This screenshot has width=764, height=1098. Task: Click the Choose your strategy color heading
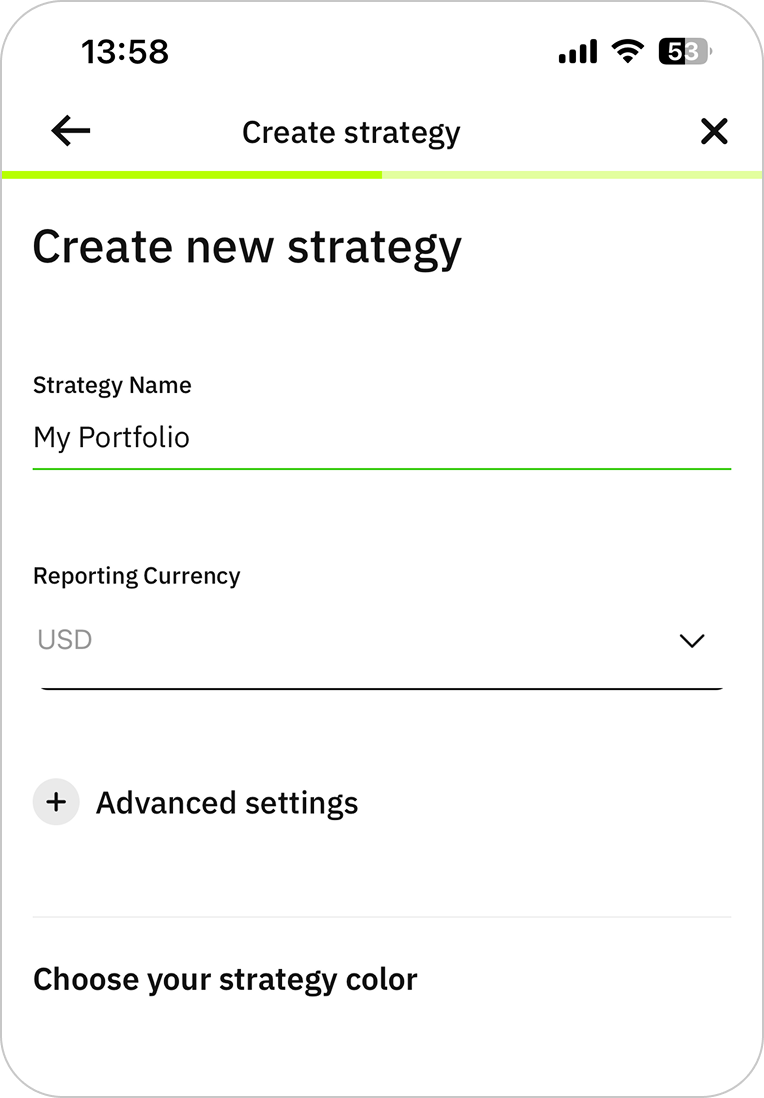pos(225,979)
